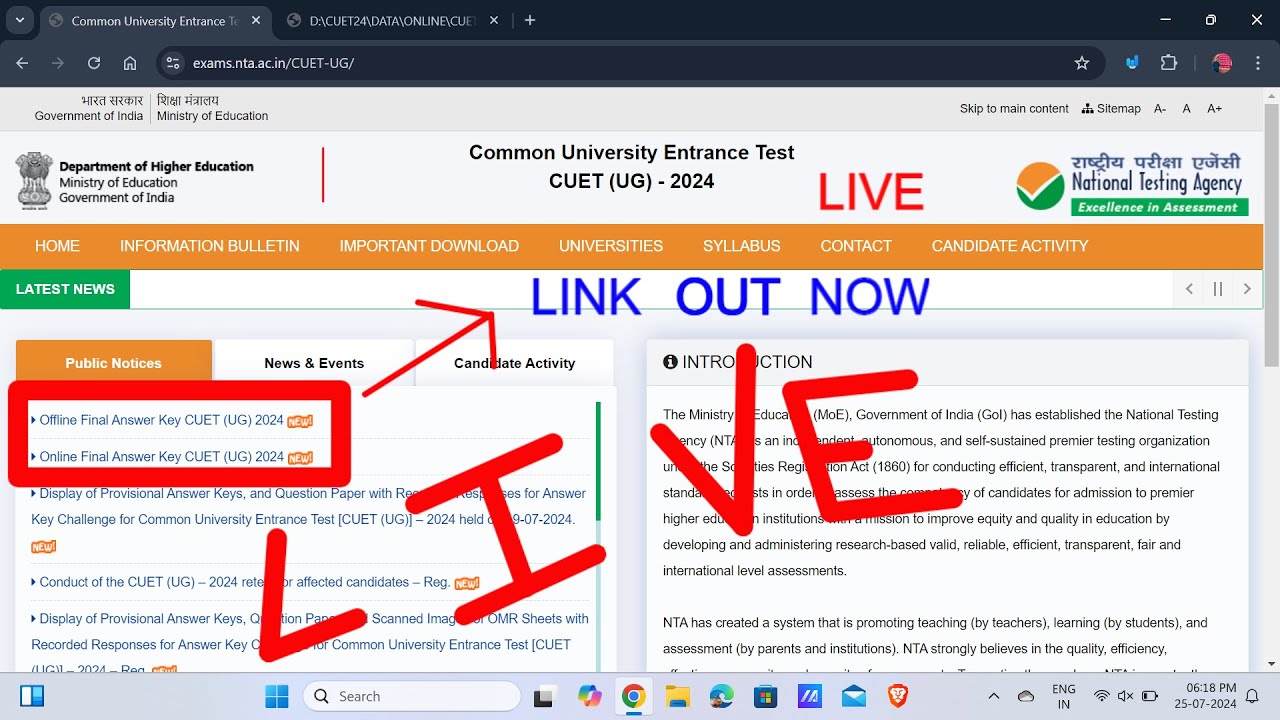Click the Government of India emblem

point(34,180)
